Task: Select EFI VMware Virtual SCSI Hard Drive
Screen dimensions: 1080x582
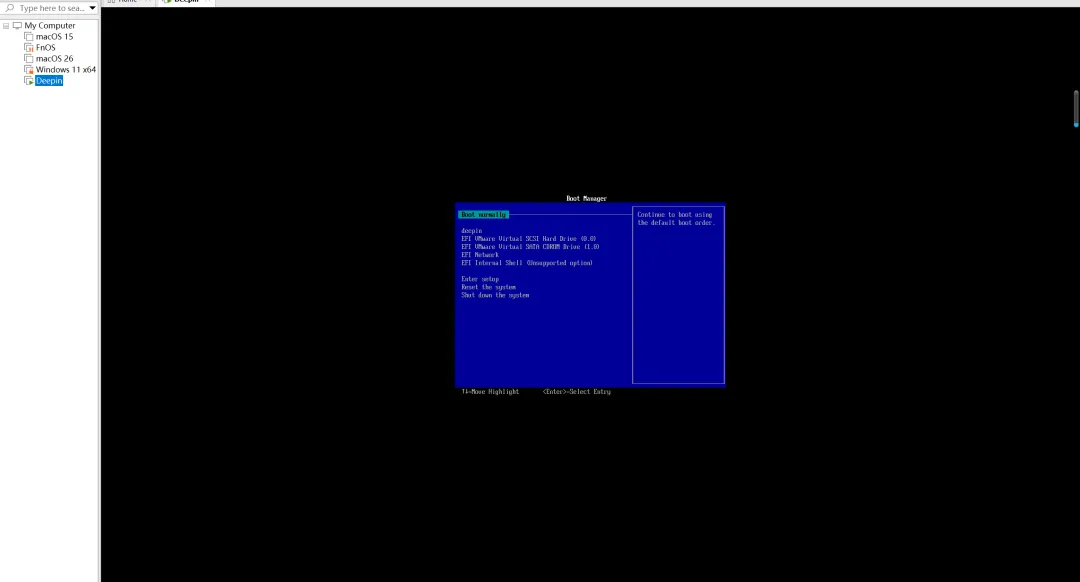Action: (x=528, y=239)
